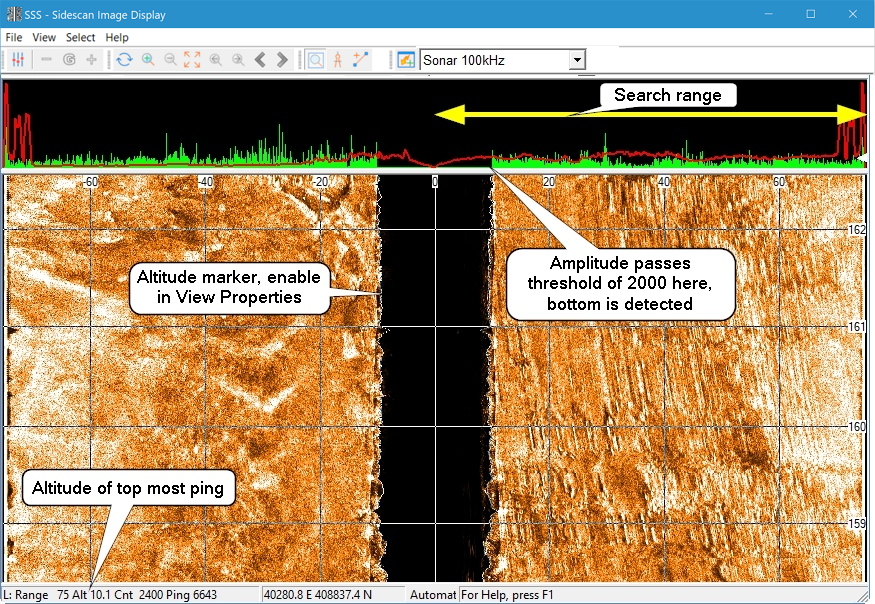
Task: Toggle the line digitize tool
Action: coord(360,60)
